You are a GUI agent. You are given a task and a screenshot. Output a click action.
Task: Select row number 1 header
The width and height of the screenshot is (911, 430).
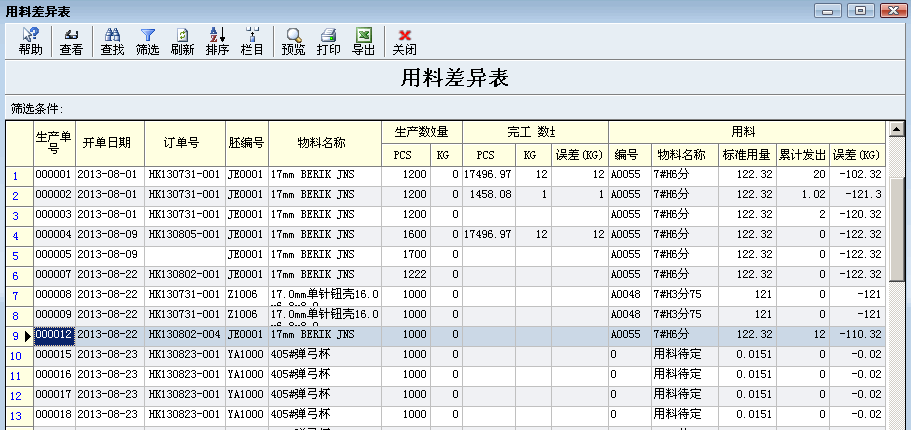click(x=19, y=176)
